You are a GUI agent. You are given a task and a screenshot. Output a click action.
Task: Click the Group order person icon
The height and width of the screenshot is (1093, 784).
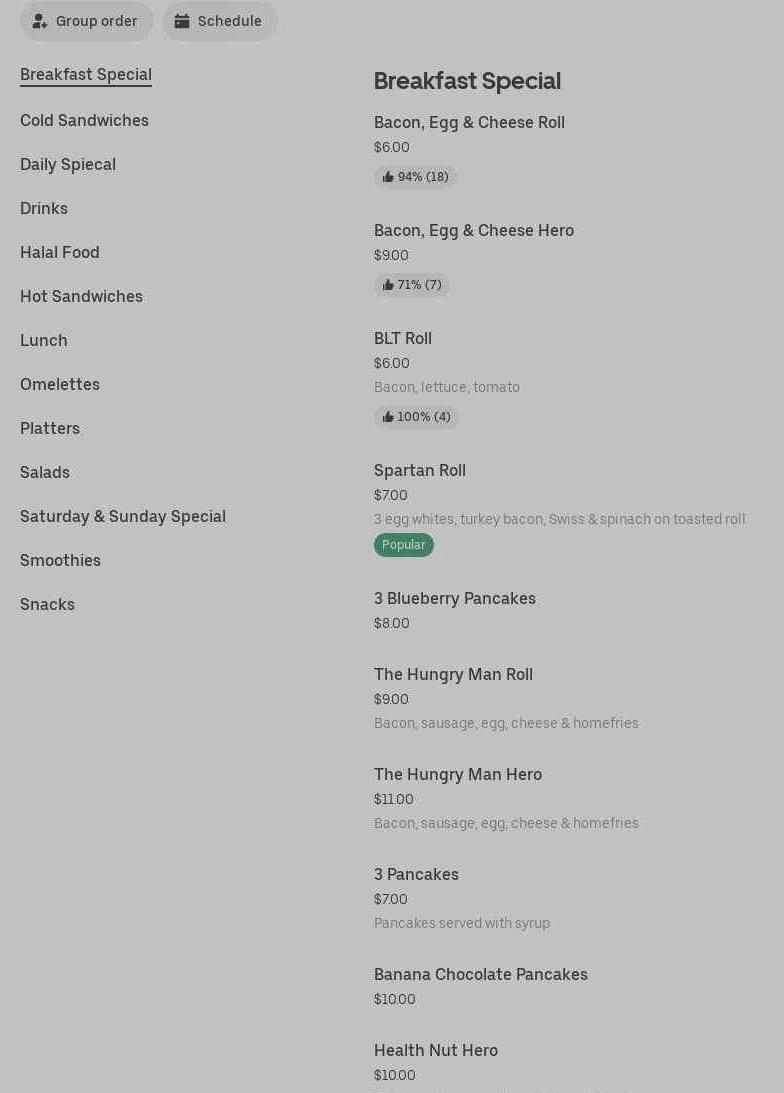pos(40,21)
